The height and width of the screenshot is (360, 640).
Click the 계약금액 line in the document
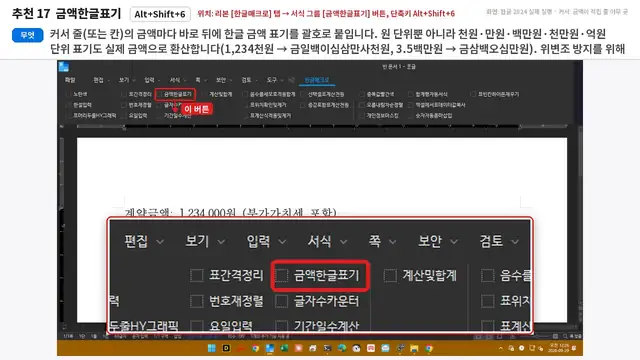point(231,213)
